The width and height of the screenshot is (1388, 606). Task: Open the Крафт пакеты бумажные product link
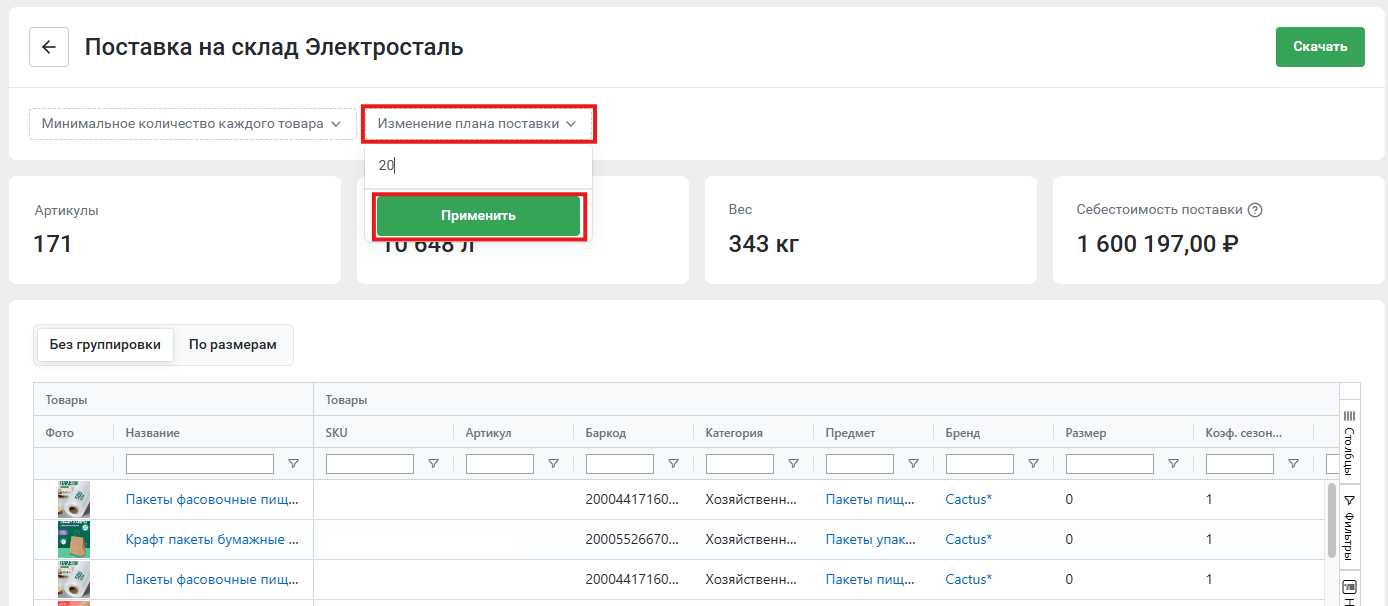[213, 539]
